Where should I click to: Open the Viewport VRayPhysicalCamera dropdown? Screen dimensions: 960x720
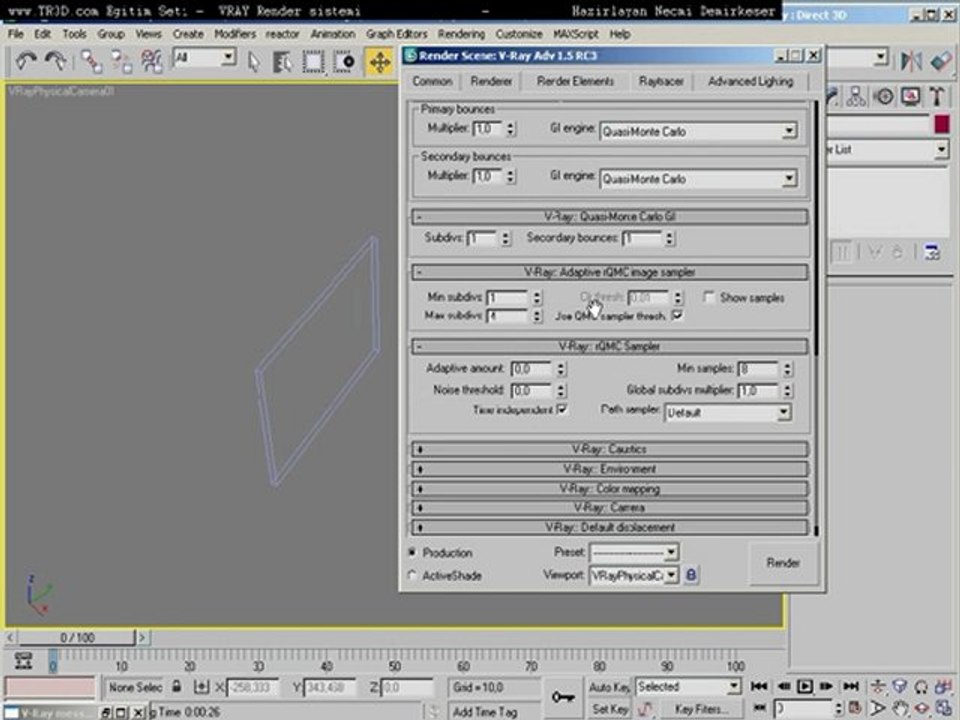(x=634, y=575)
